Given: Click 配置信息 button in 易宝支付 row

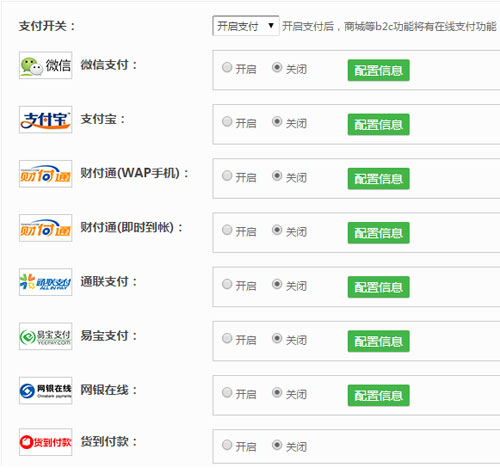Looking at the screenshot, I should (378, 341).
